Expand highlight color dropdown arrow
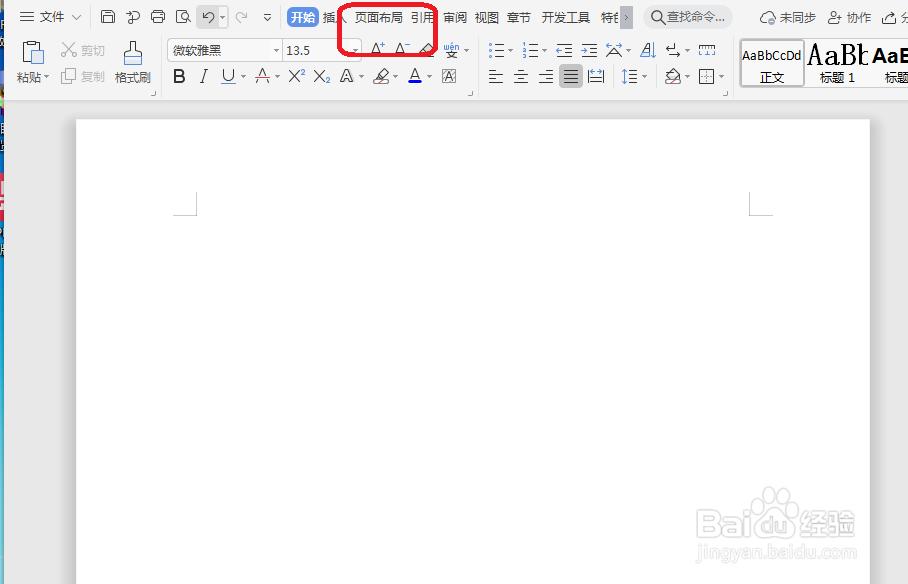The image size is (908, 584). (396, 76)
